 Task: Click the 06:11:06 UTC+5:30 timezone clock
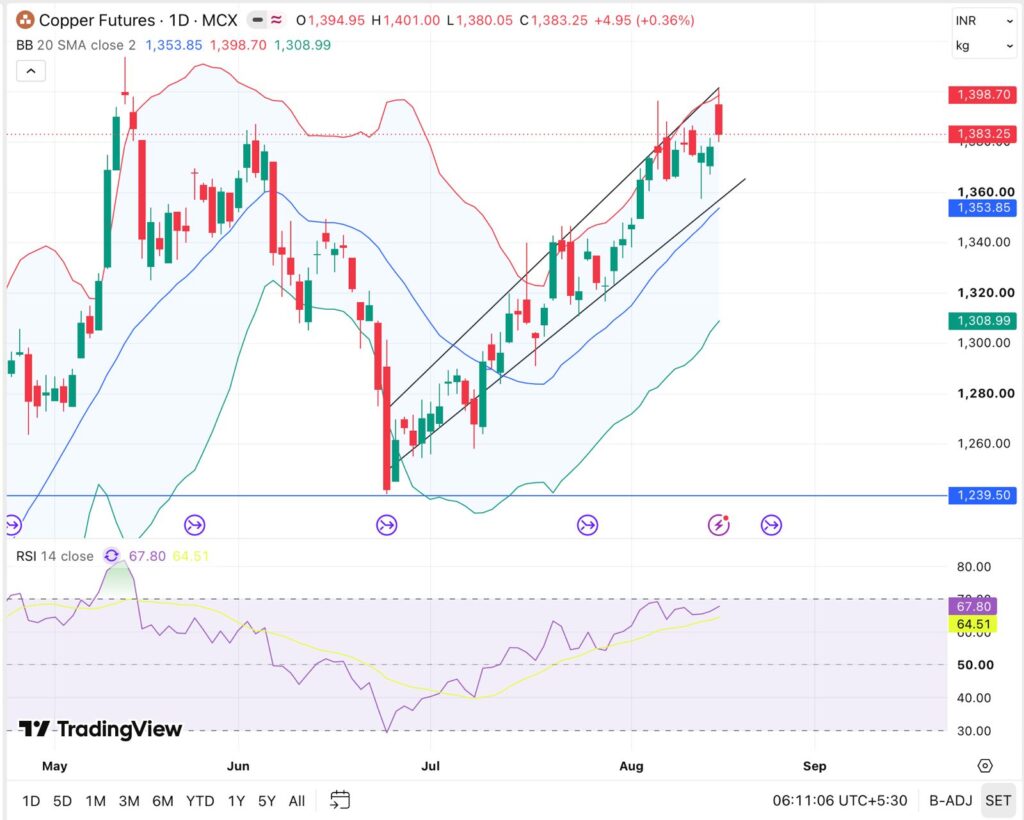tap(840, 800)
